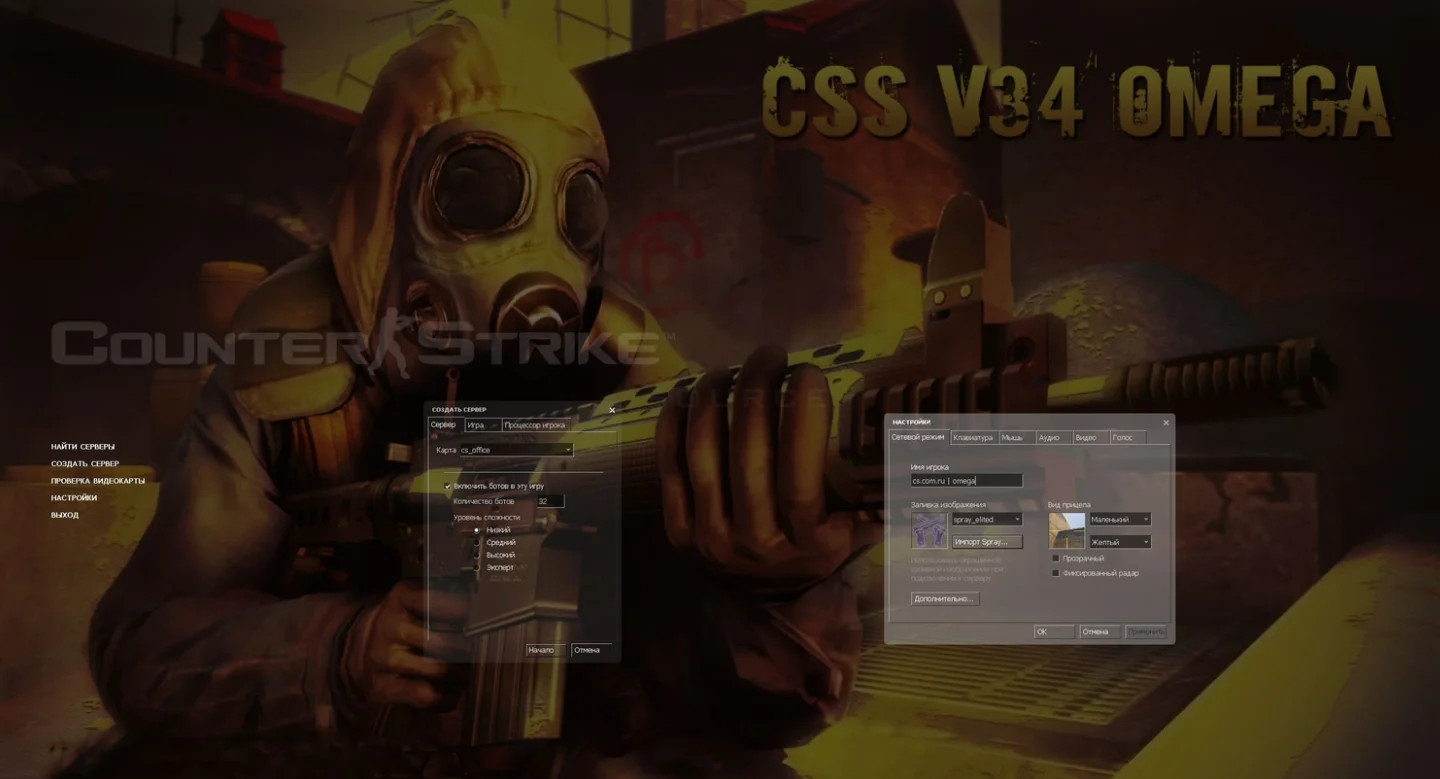
Task: Expand the spray_elited spray dropdown
Action: click(x=986, y=520)
